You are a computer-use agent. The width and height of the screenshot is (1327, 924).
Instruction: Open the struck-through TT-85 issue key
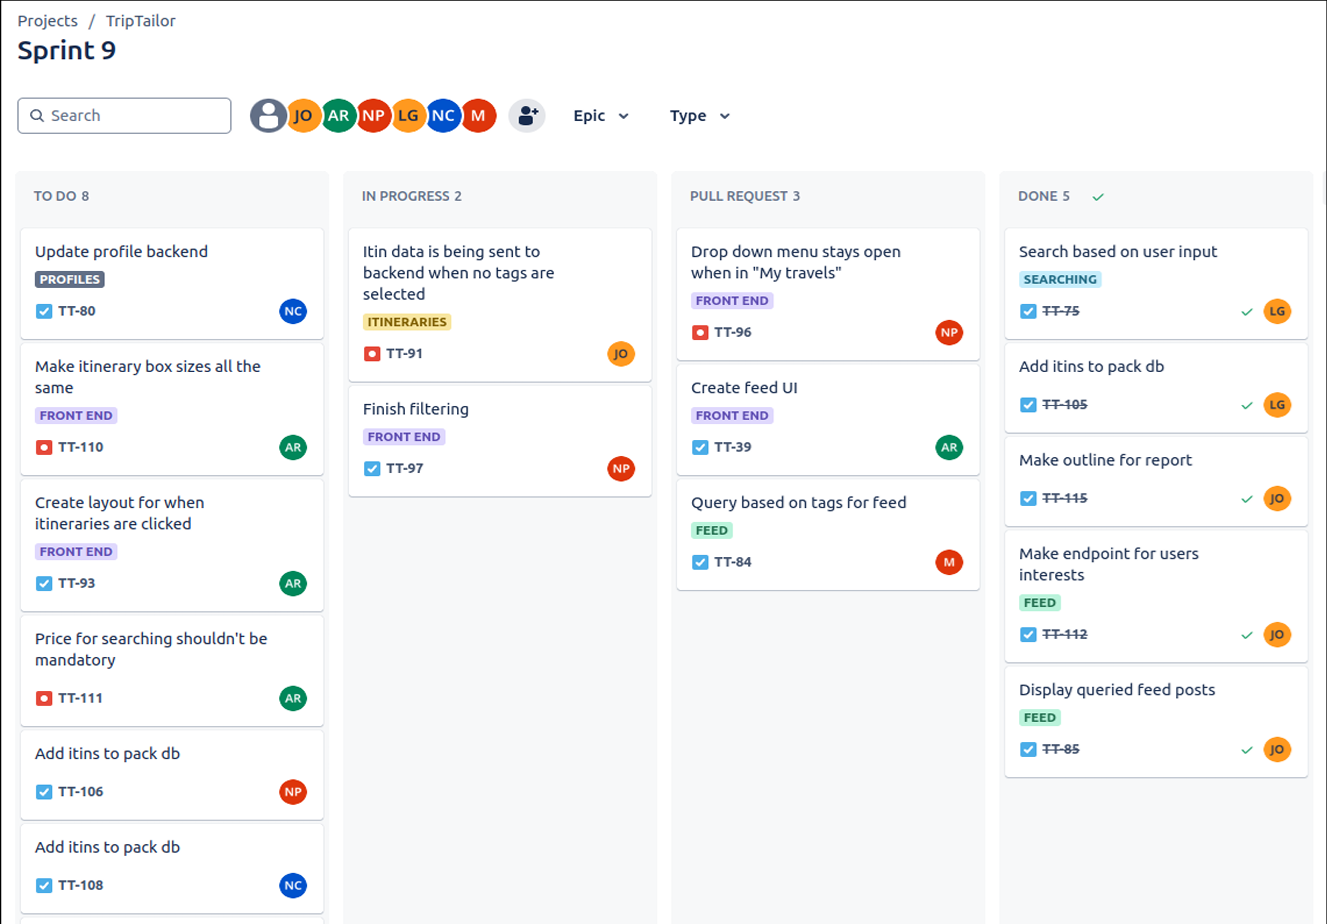tap(1061, 749)
